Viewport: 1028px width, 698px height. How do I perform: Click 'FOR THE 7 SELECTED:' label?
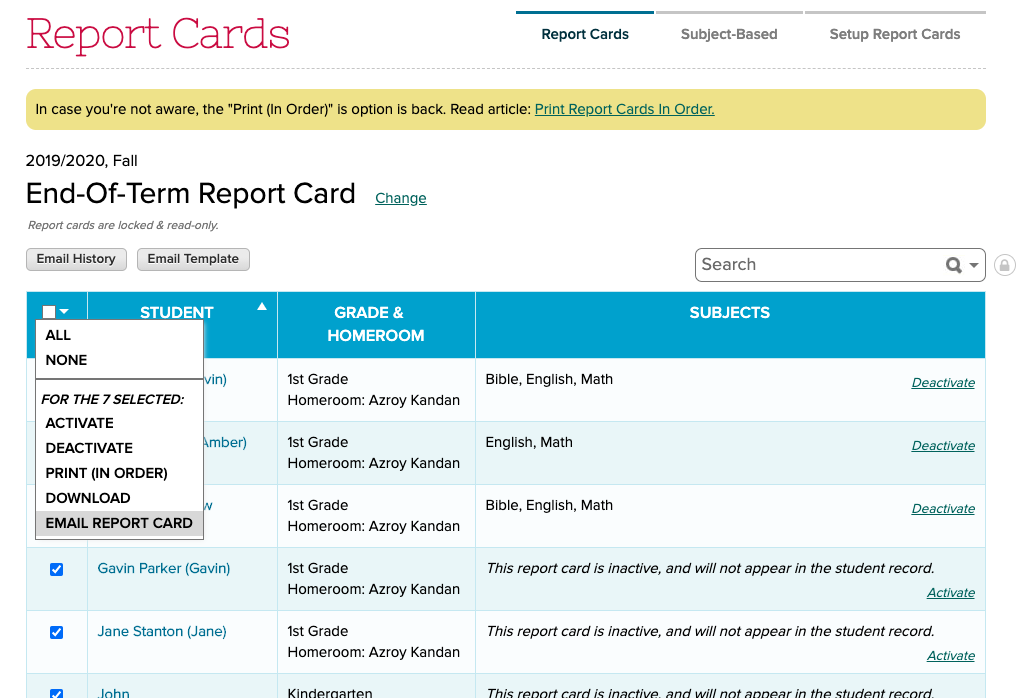(x=113, y=399)
